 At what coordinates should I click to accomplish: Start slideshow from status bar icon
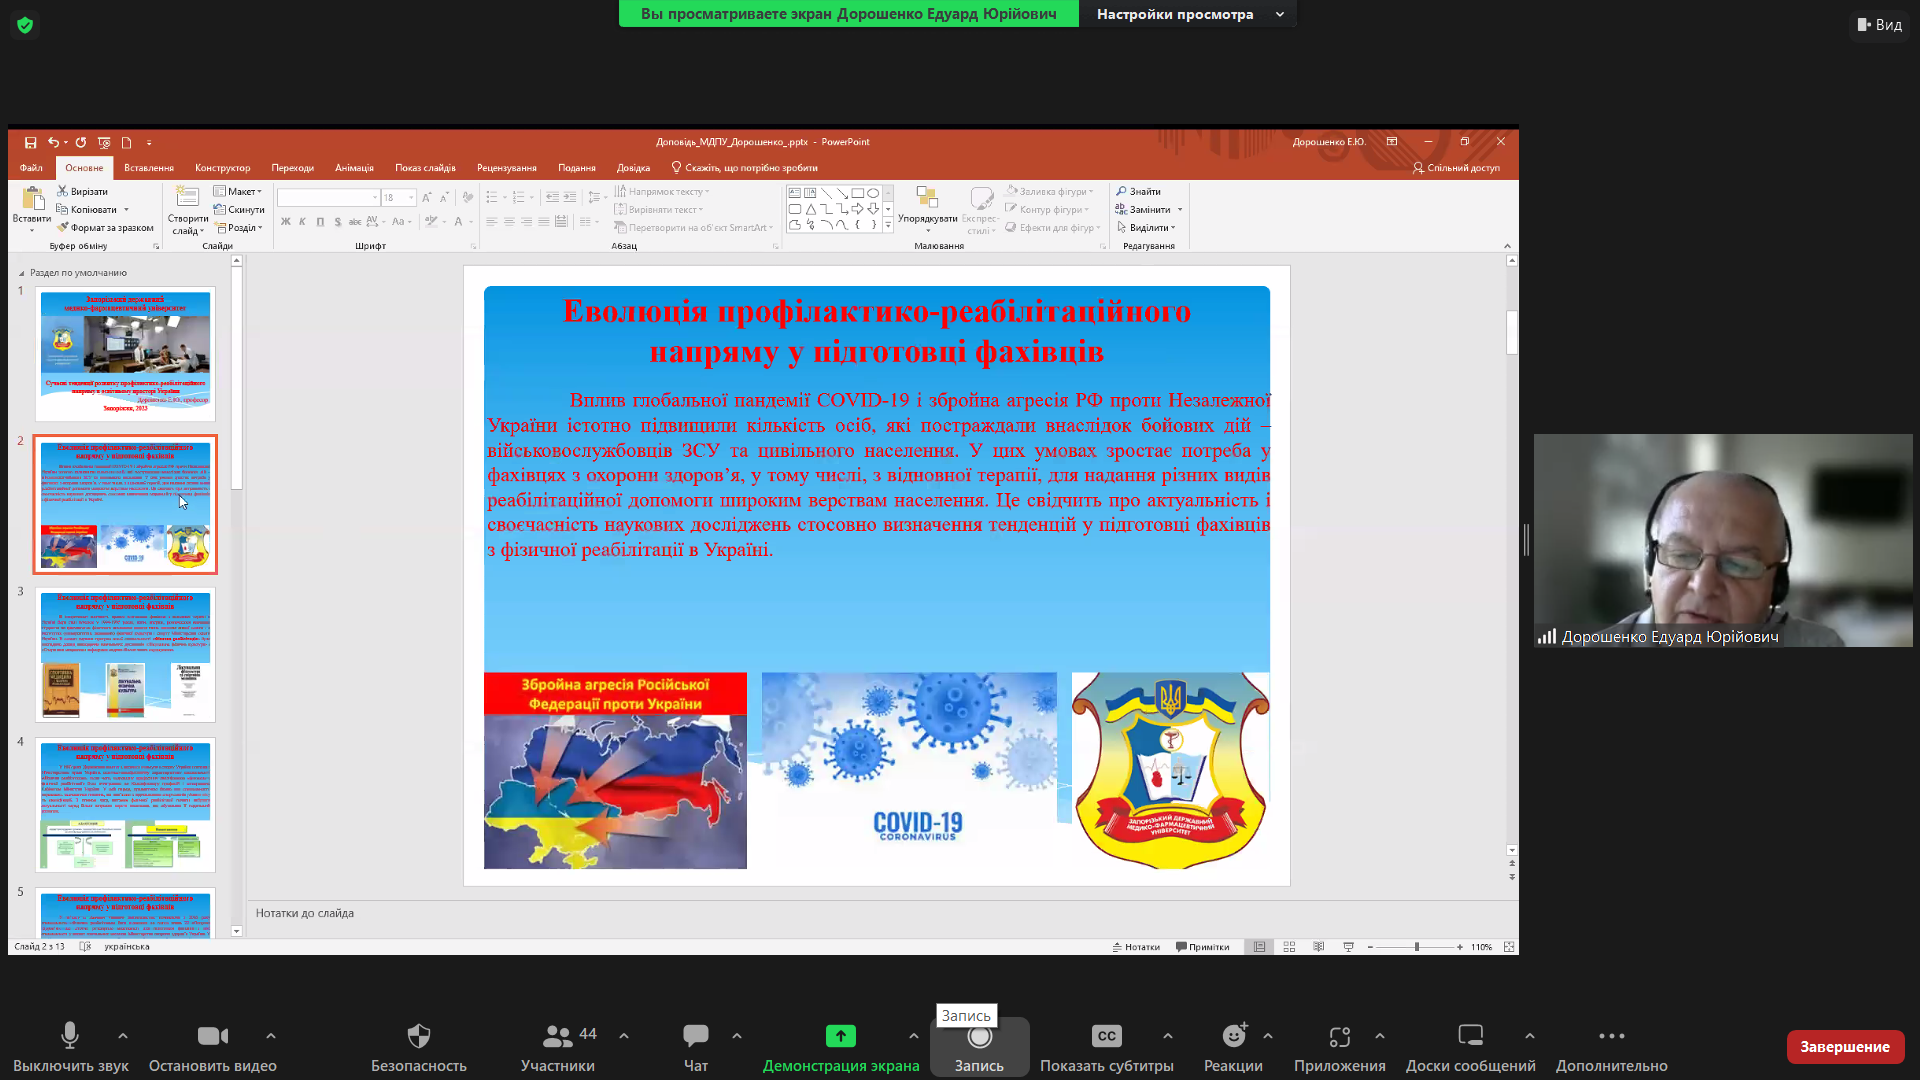pyautogui.click(x=1348, y=947)
